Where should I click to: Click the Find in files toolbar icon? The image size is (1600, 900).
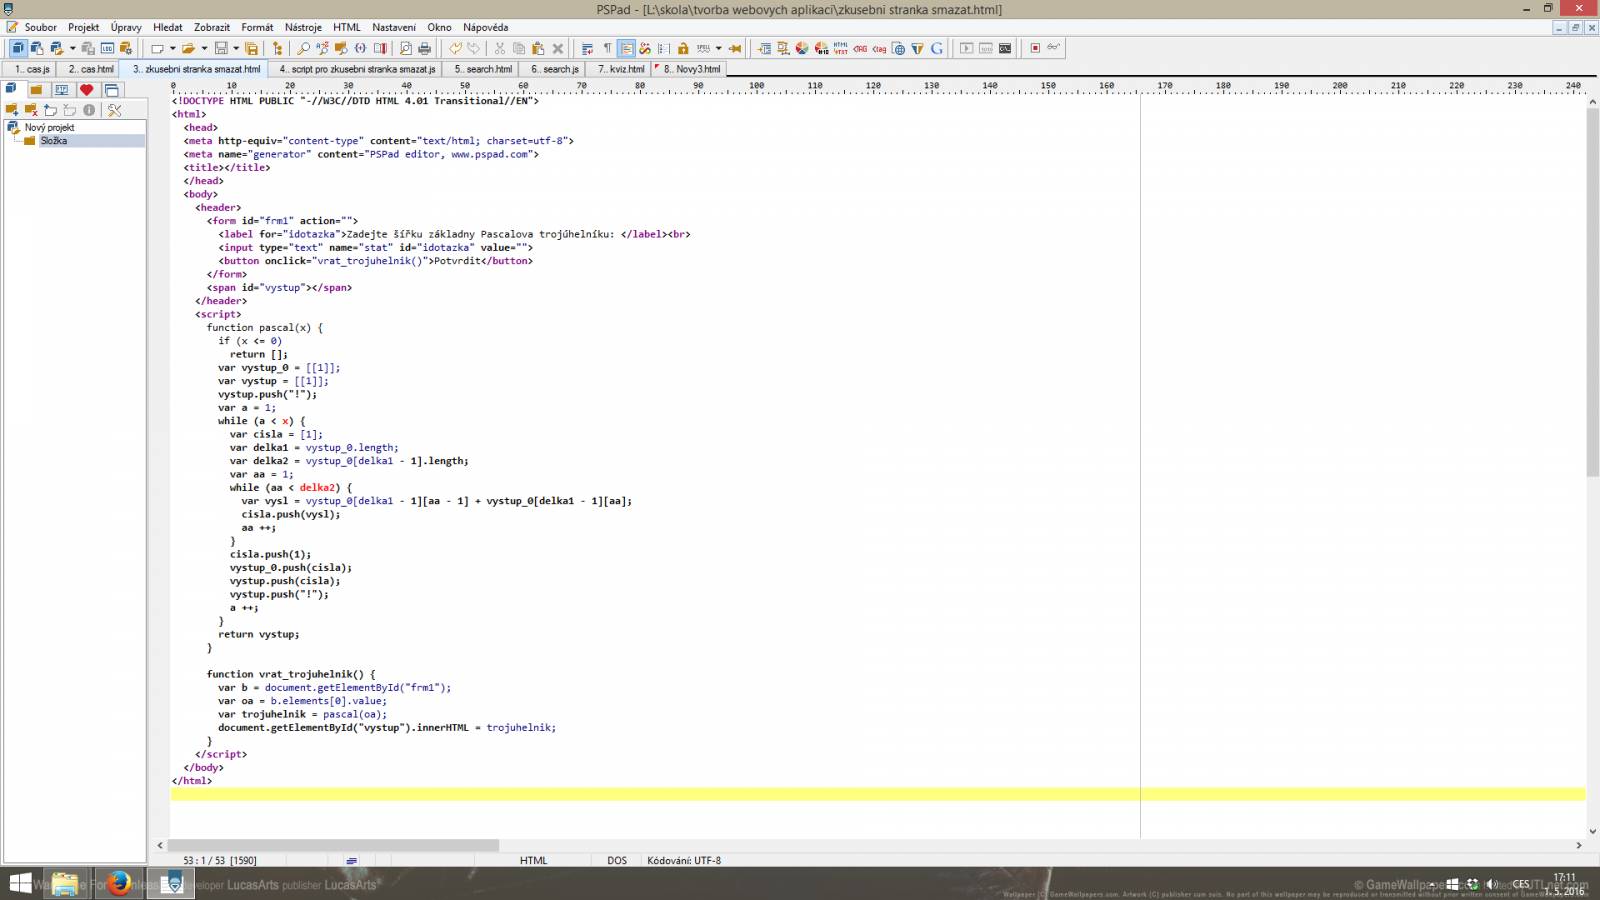[341, 48]
